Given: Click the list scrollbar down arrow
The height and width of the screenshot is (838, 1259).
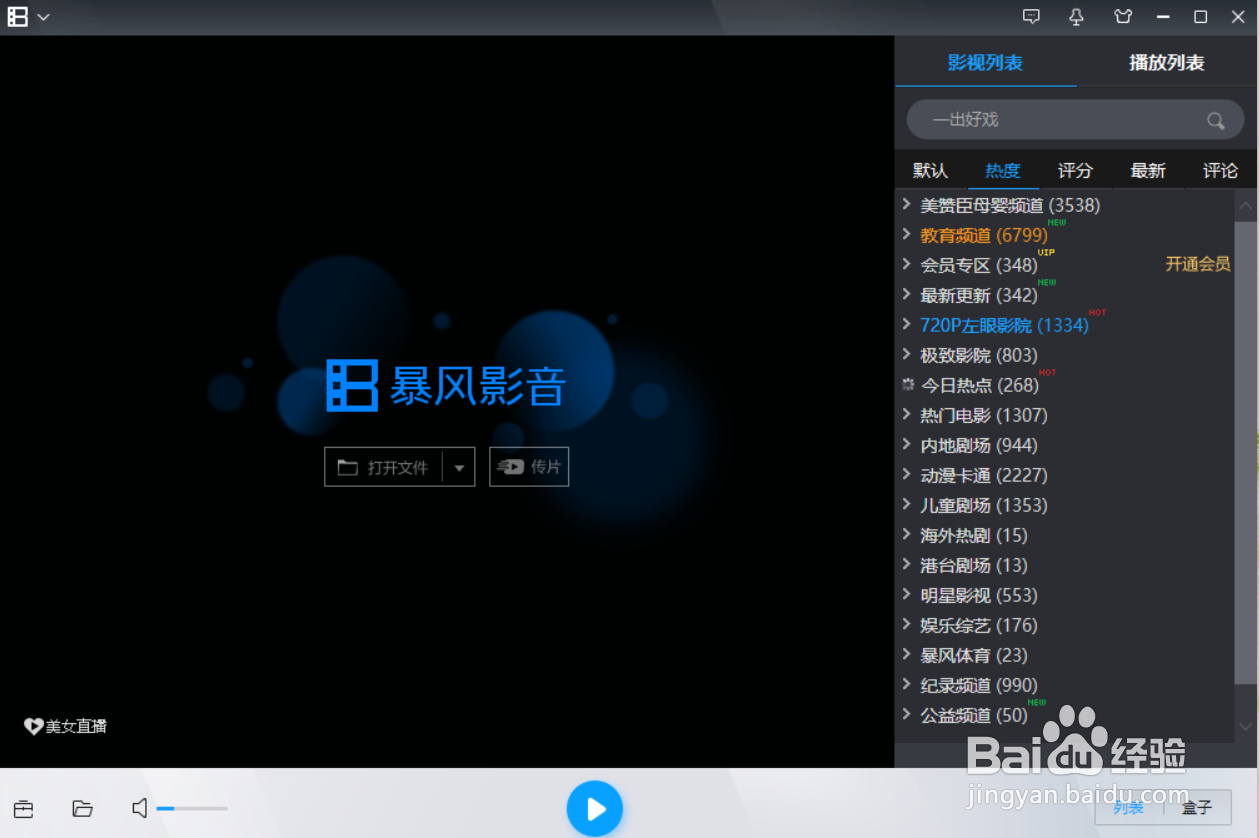Looking at the screenshot, I should pos(1246,726).
